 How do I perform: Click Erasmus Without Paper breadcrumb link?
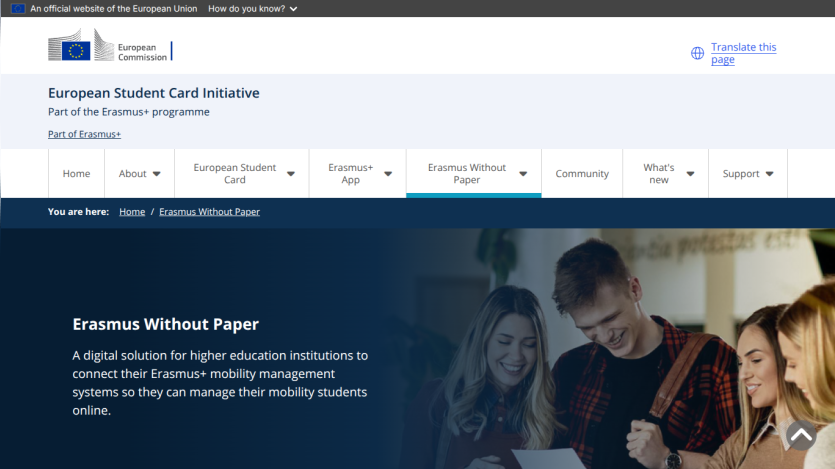(x=209, y=212)
